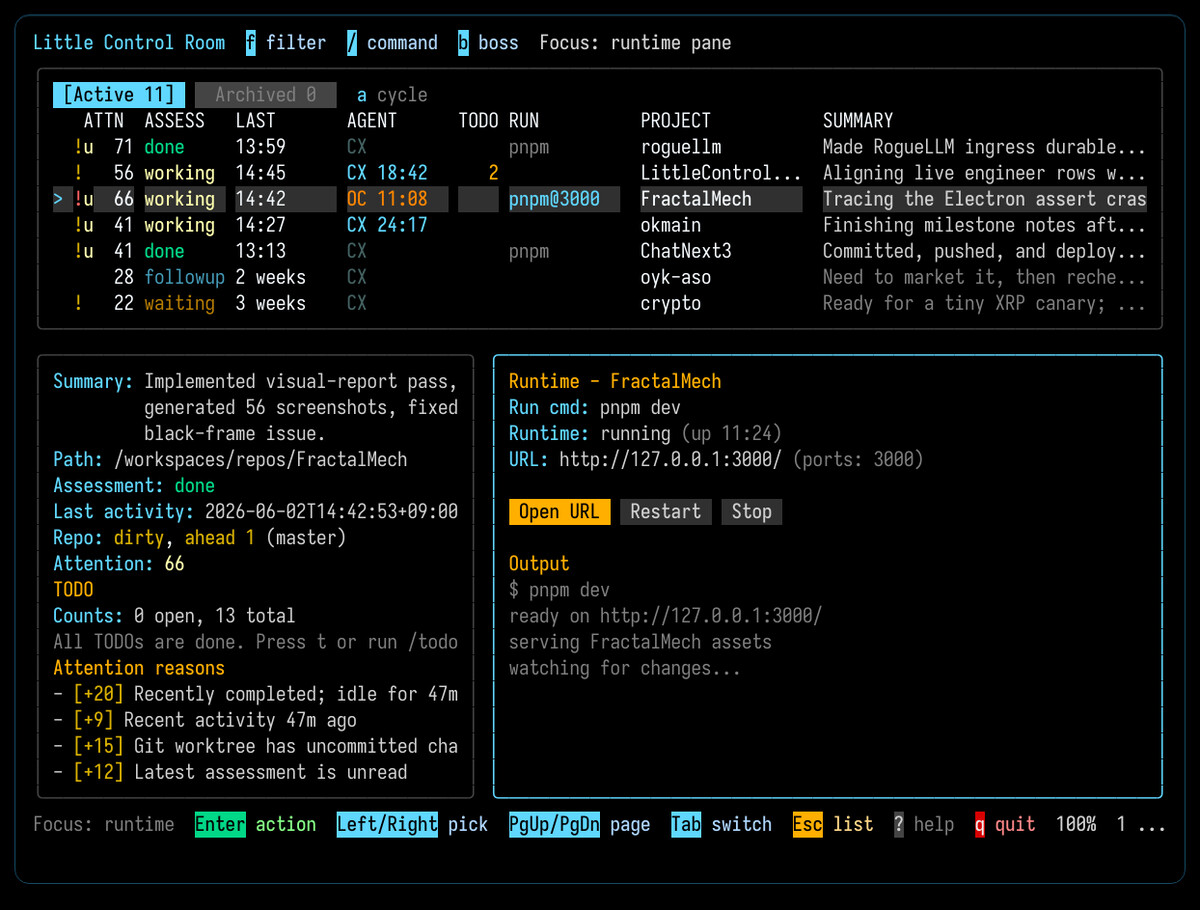Click the Attention reasons heading

click(x=139, y=668)
